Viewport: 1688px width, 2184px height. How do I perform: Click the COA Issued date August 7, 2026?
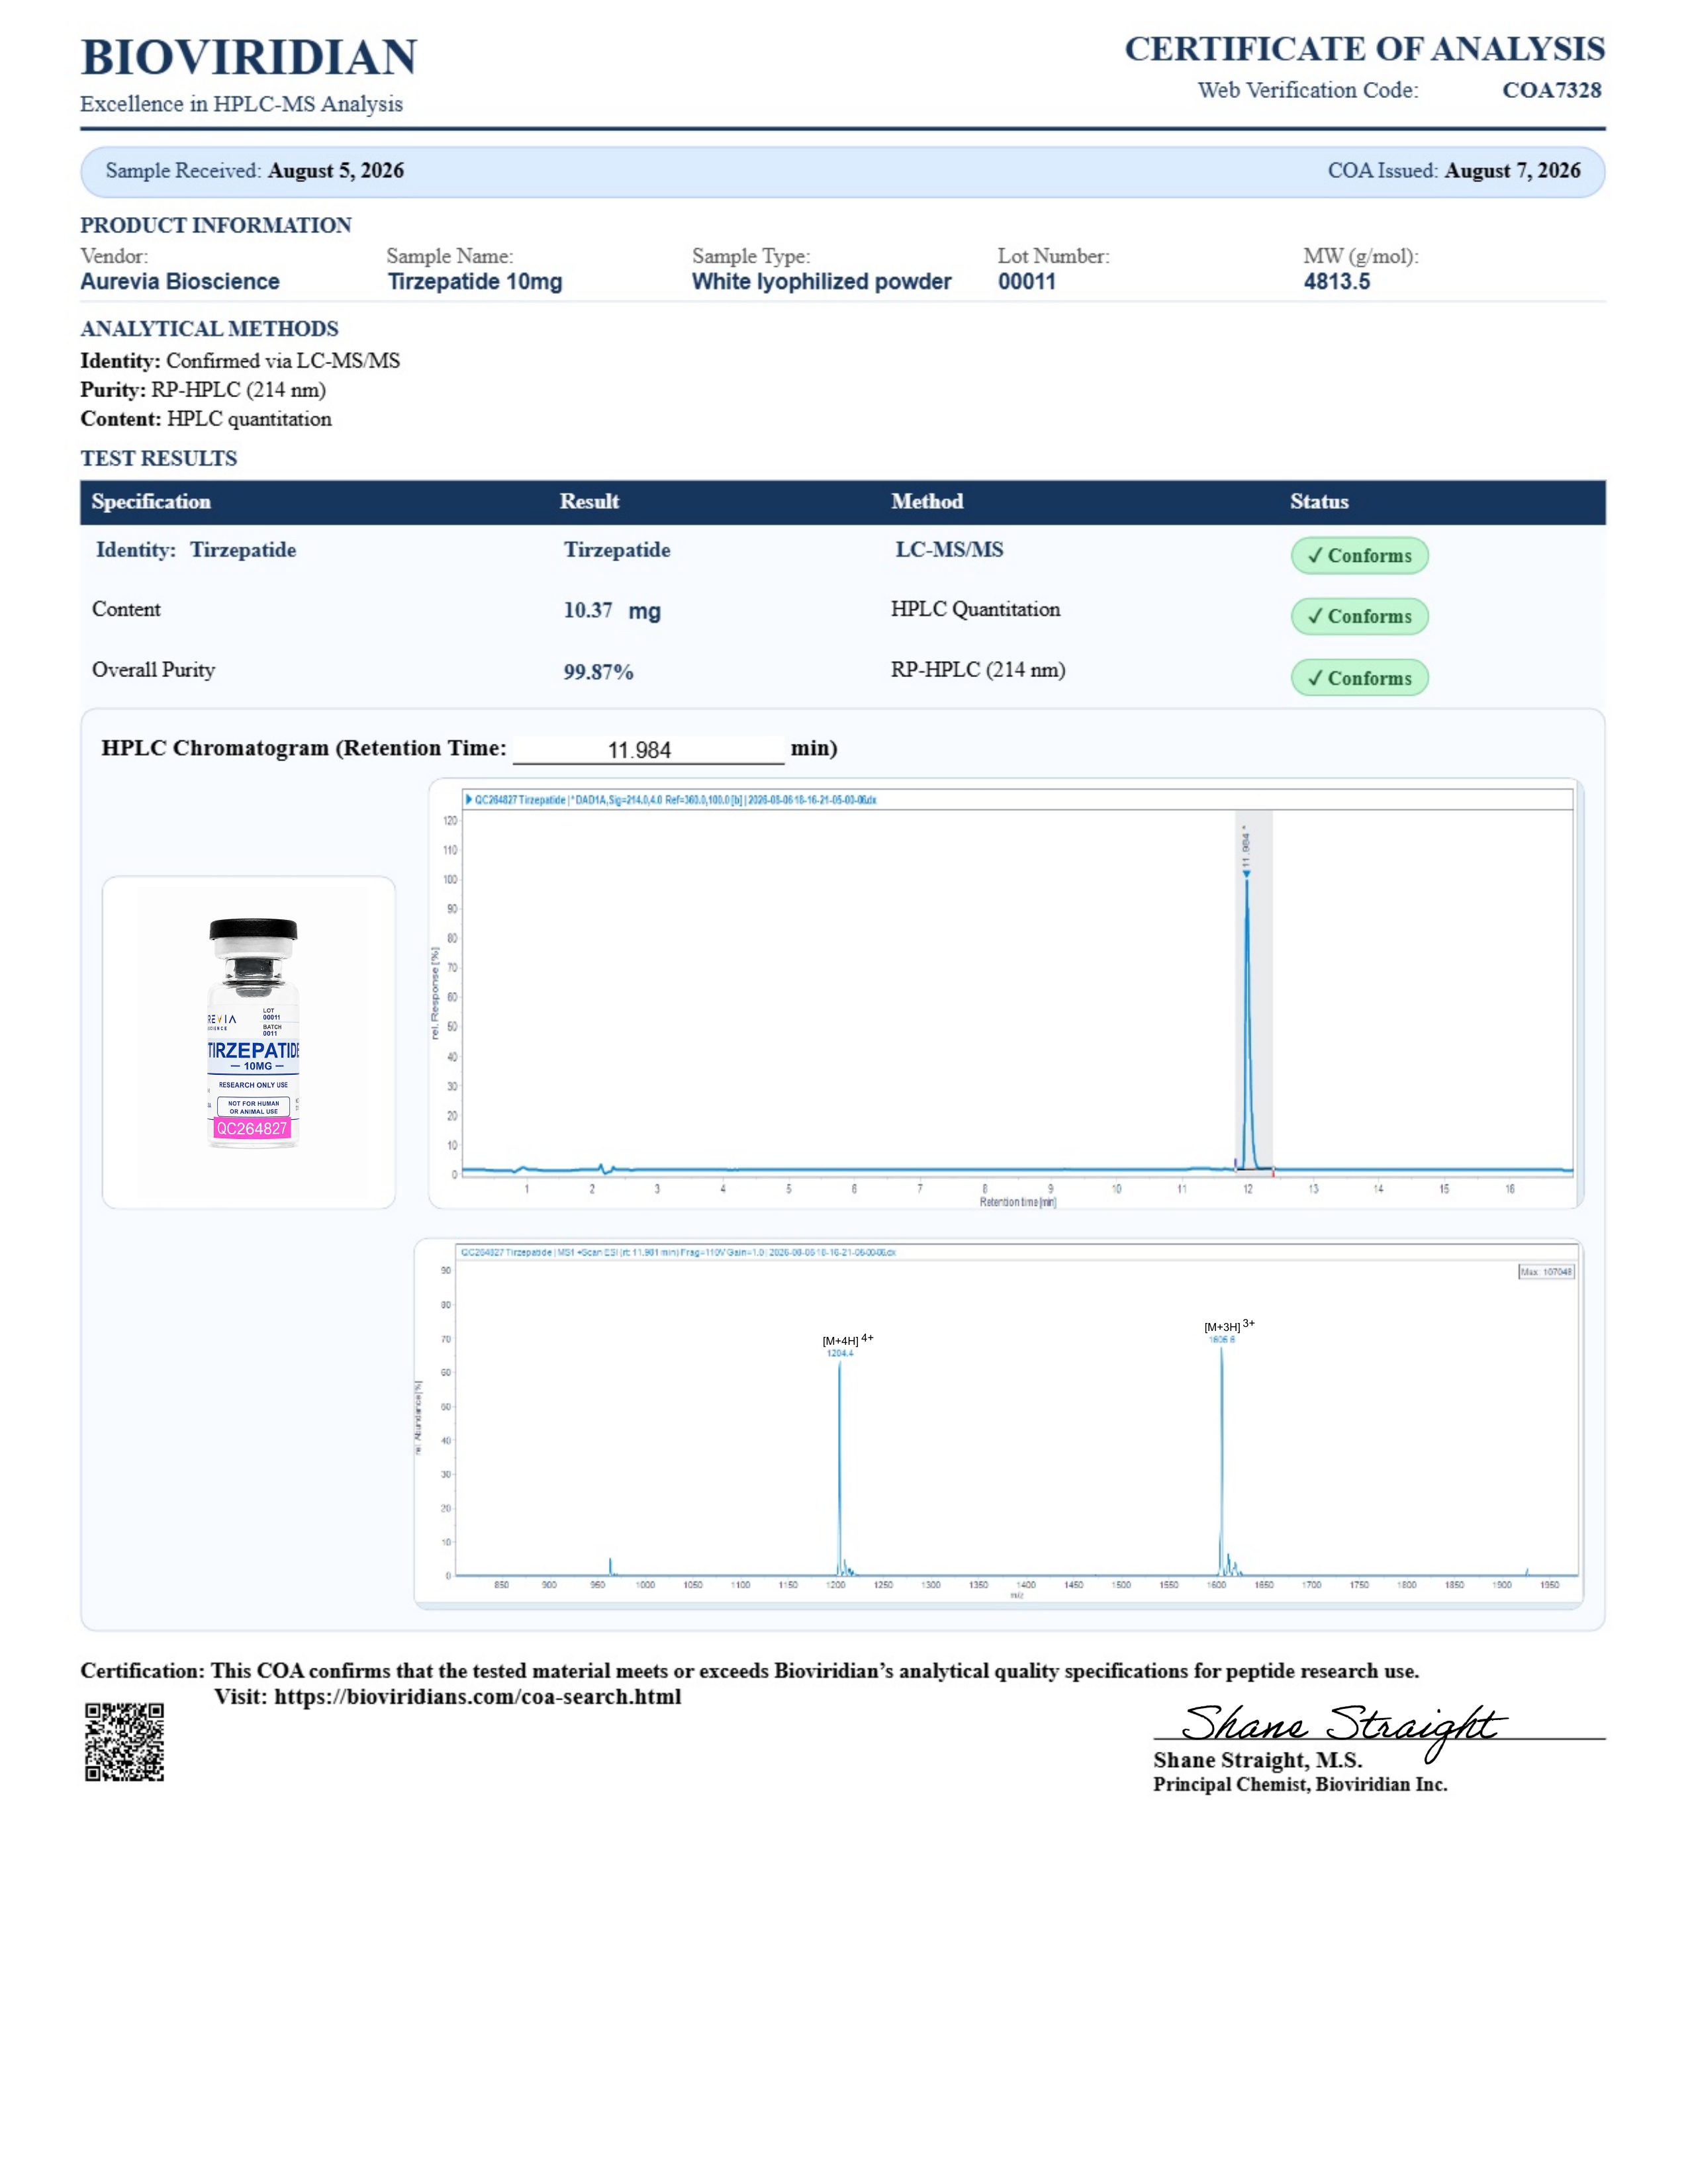pyautogui.click(x=1513, y=171)
